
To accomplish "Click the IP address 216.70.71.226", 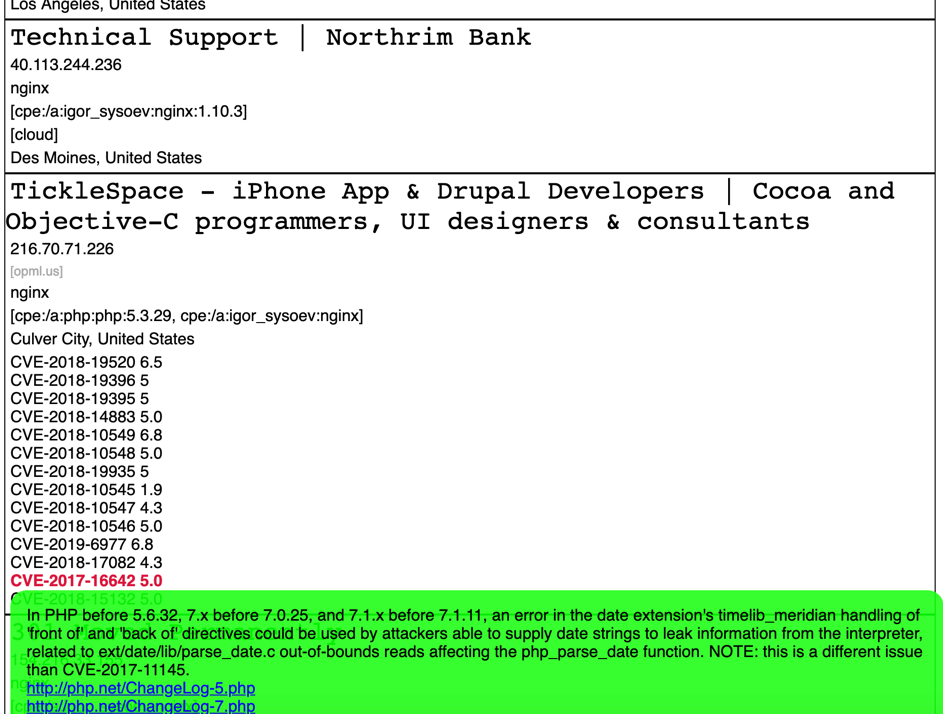I will click(x=62, y=249).
